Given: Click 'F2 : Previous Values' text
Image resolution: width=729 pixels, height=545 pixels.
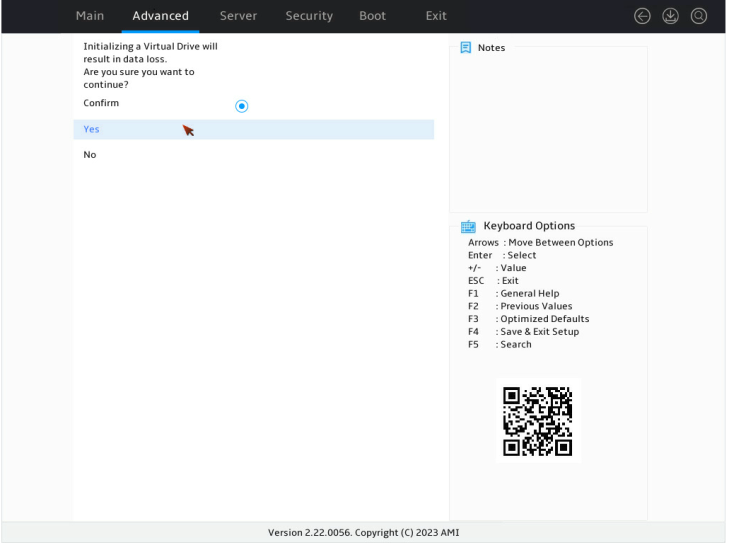Looking at the screenshot, I should (x=520, y=306).
